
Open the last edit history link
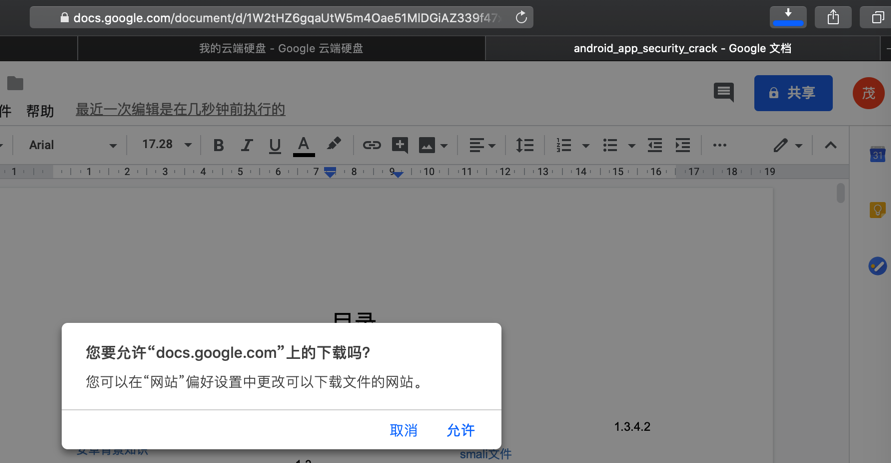[180, 110]
